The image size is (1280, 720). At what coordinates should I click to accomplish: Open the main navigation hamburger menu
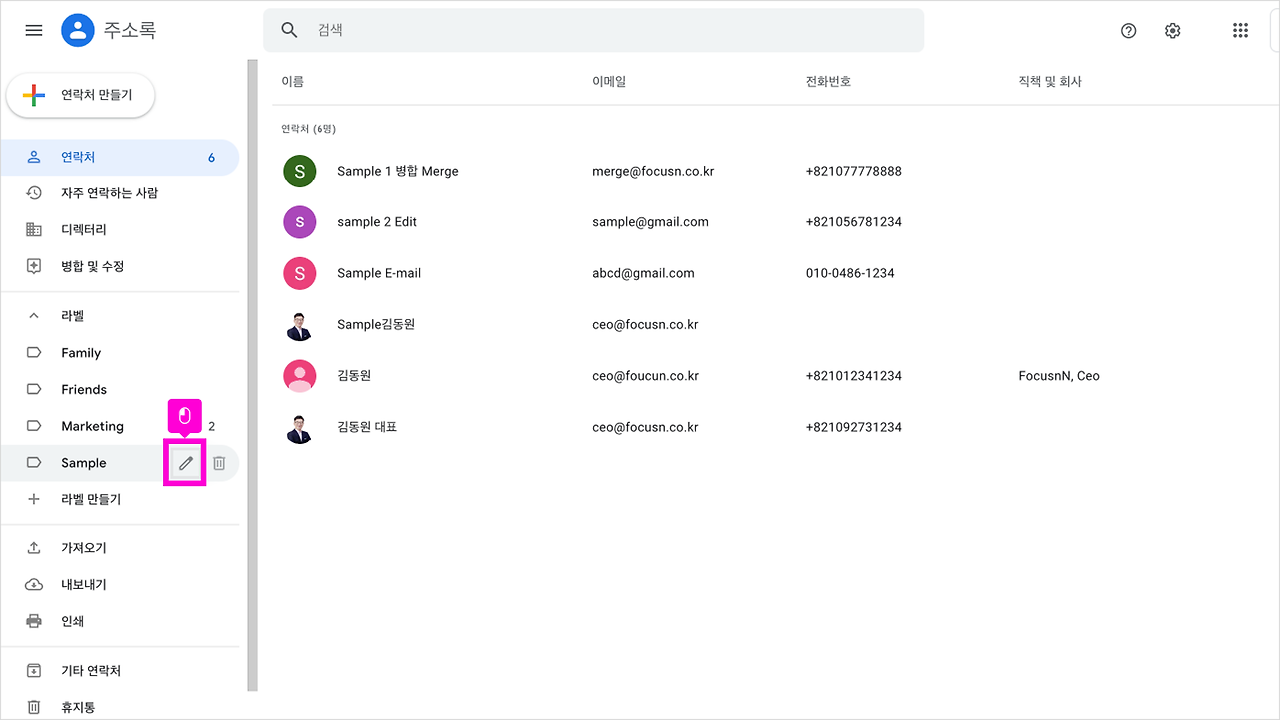point(33,30)
